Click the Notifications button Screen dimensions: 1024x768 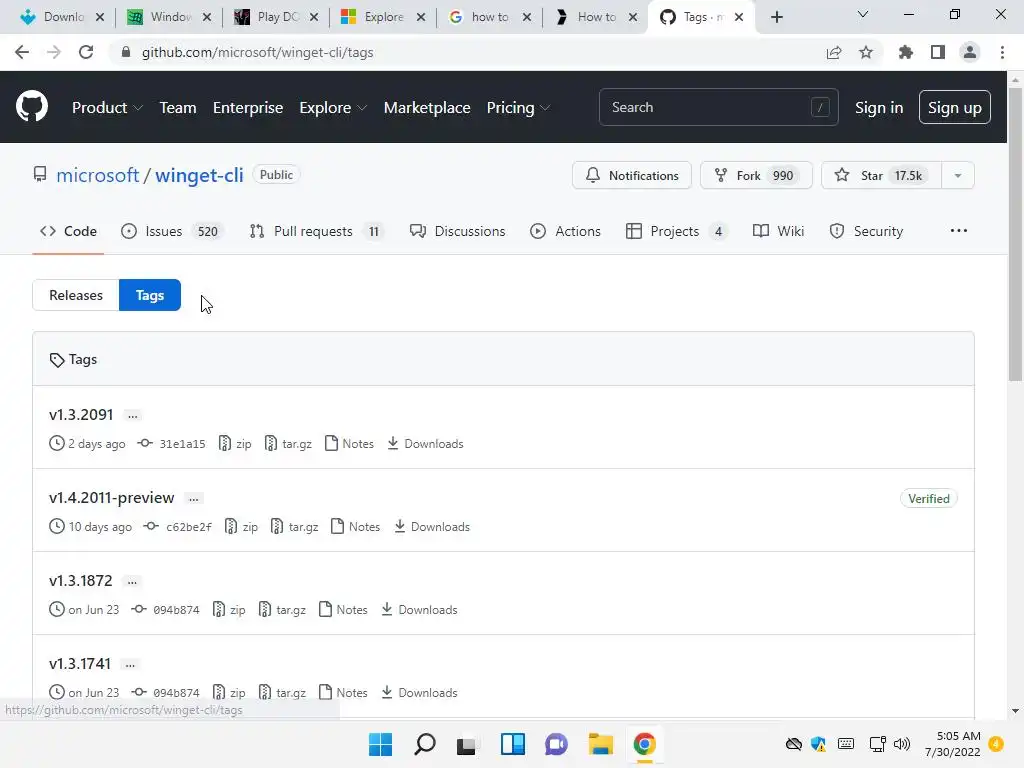[632, 175]
